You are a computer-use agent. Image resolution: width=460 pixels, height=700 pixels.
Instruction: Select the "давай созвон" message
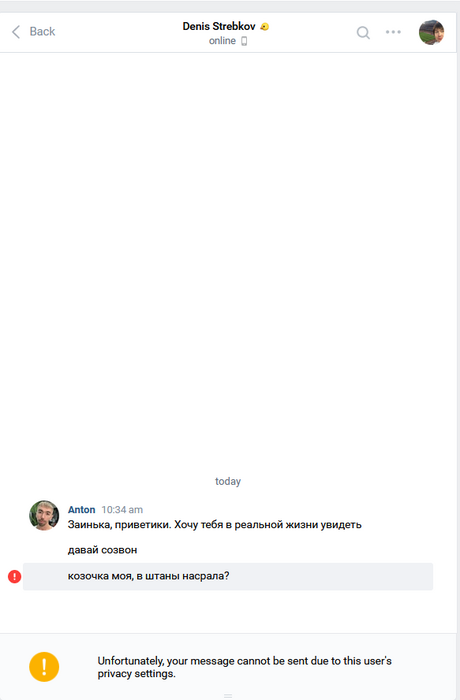(x=102, y=550)
